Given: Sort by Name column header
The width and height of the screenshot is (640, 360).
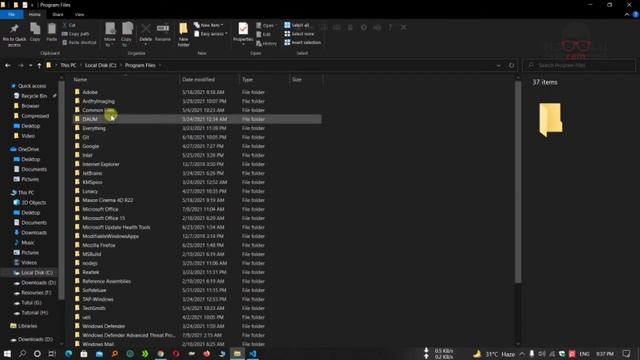Looking at the screenshot, I should click(125, 80).
